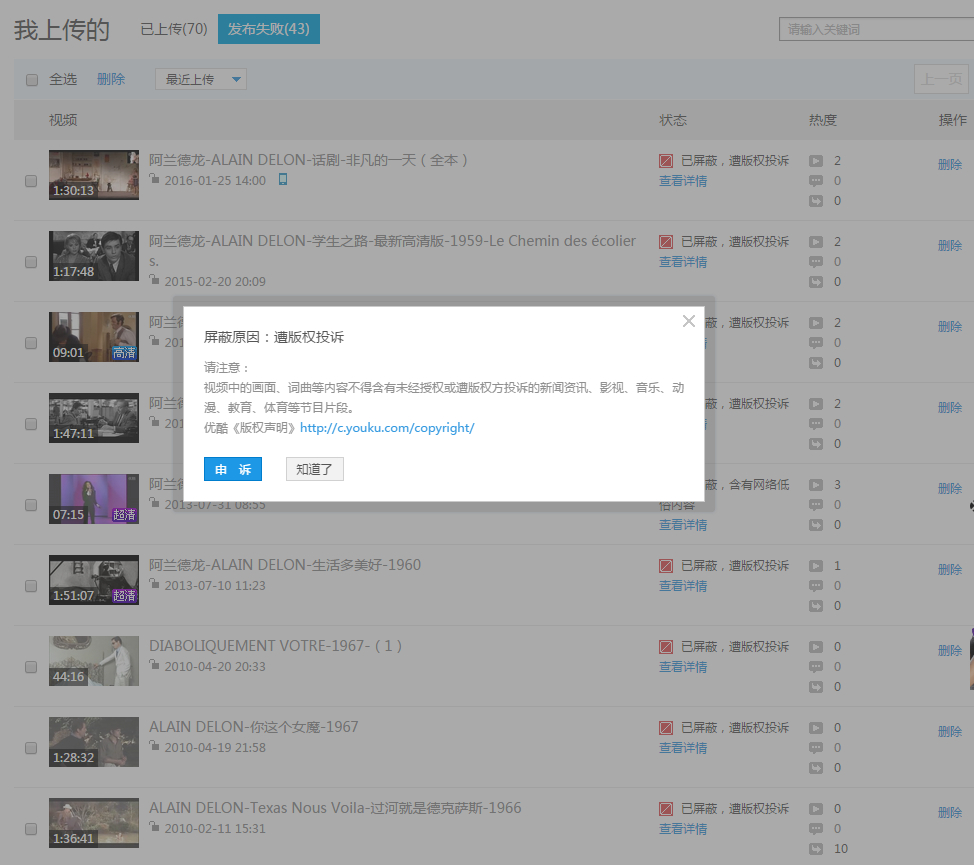Click blocked status icon for 学生之路
This screenshot has width=974, height=865.
[x=666, y=242]
